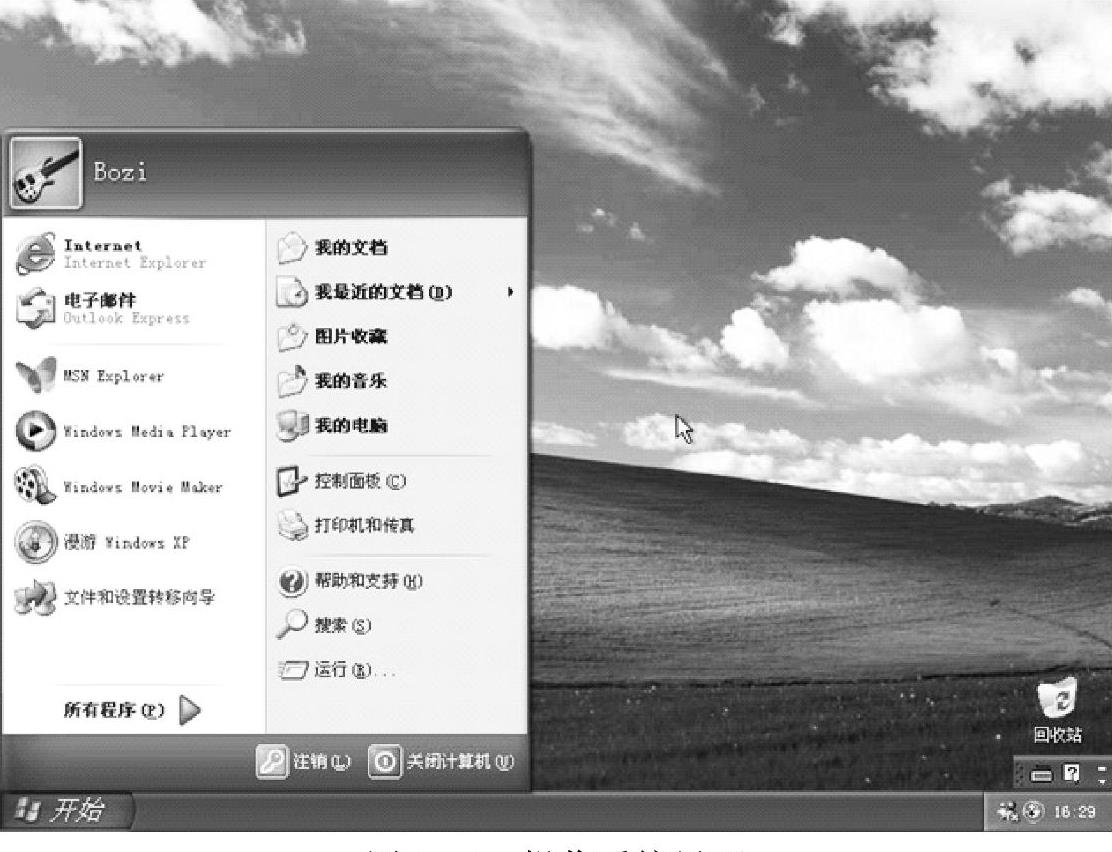
Task: Click the 文件和设置转移向导 text label
Action: coord(139,597)
